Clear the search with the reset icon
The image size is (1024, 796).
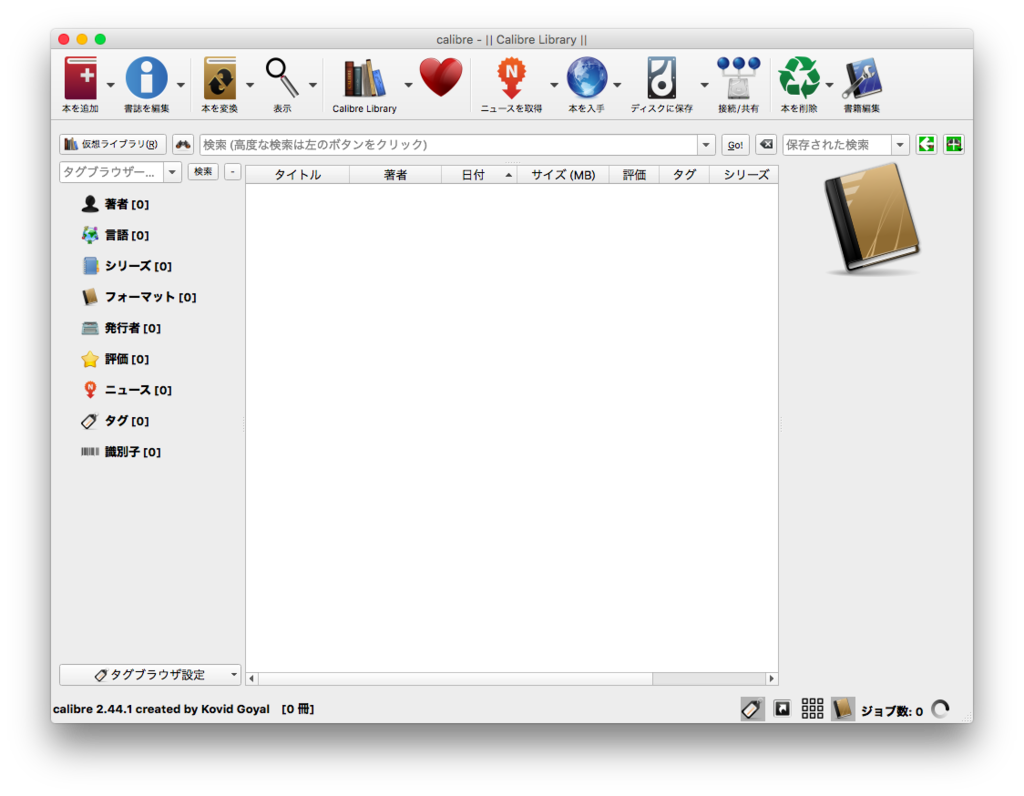click(x=766, y=144)
